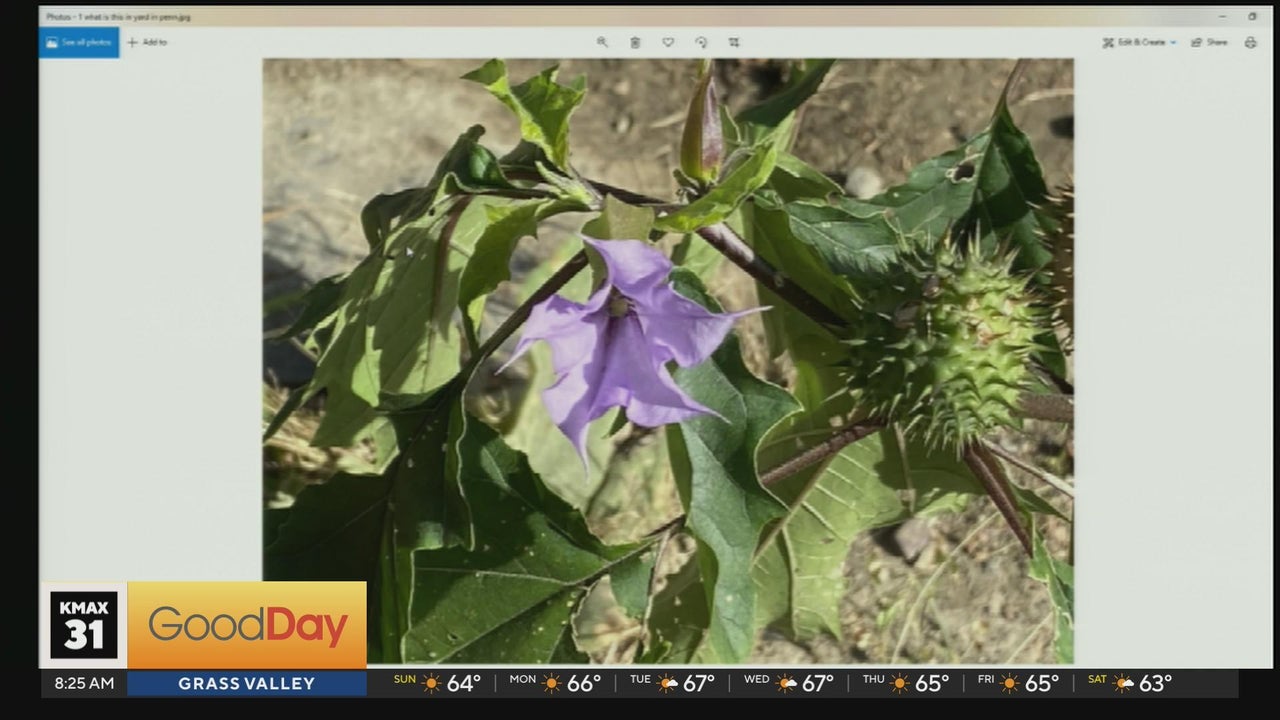The height and width of the screenshot is (720, 1280).
Task: Select Sunday's 64° forecast
Action: point(435,683)
